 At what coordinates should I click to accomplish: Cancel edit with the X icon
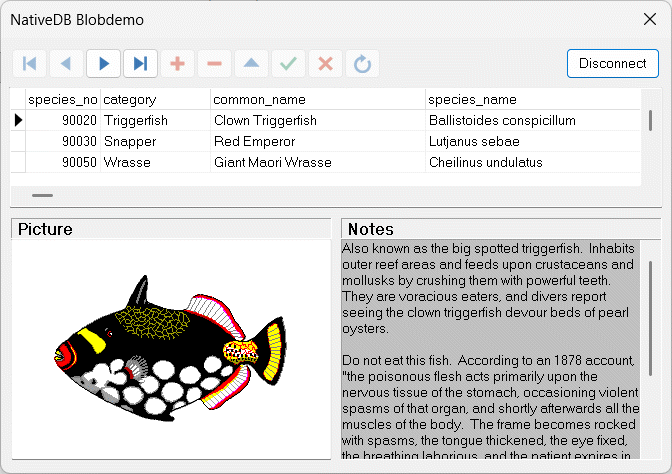tap(325, 63)
